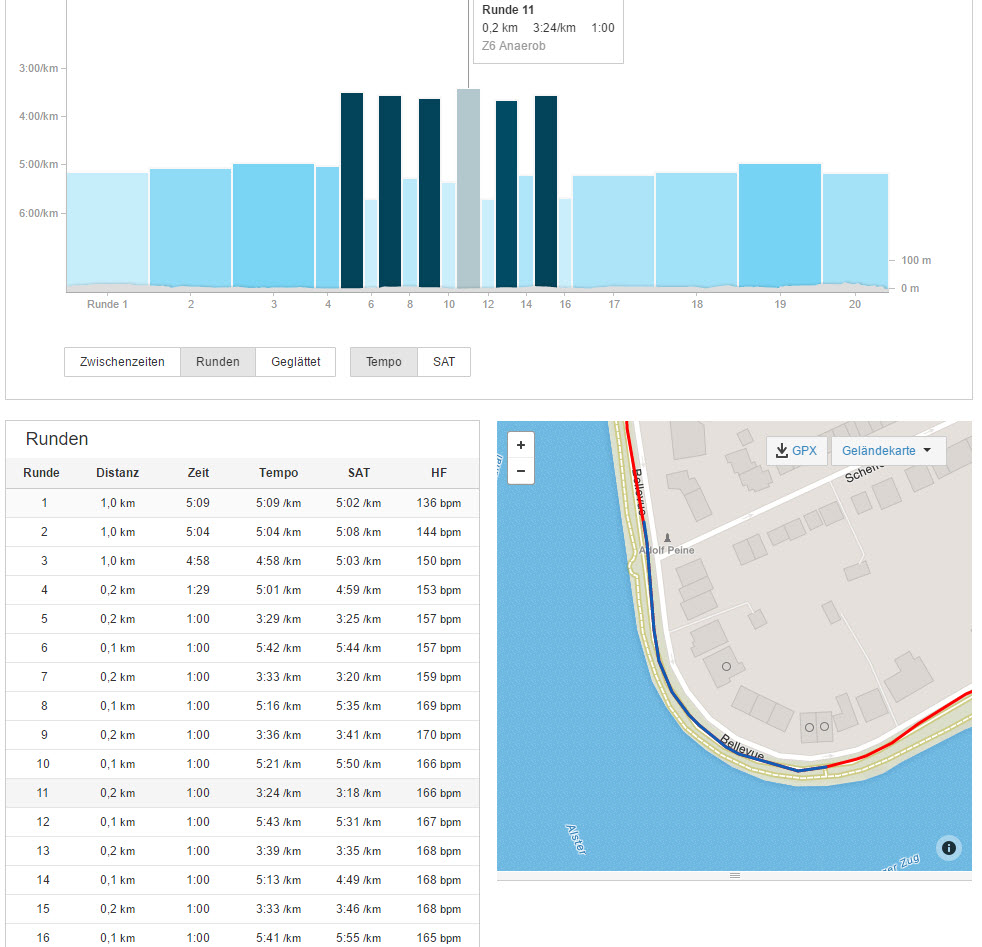Image resolution: width=982 pixels, height=947 pixels.
Task: Zoom out on the map
Action: coord(521,470)
